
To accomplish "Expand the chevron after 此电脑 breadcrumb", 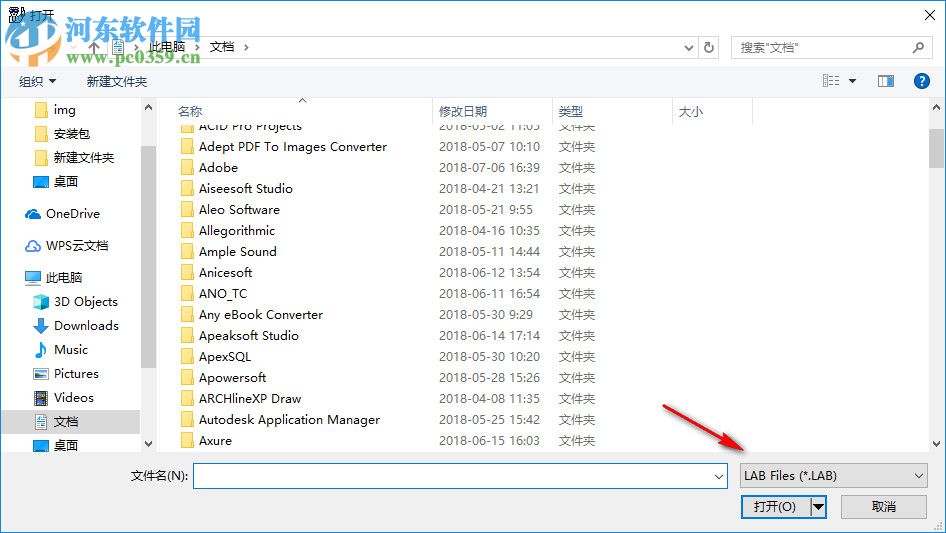I will tap(197, 47).
